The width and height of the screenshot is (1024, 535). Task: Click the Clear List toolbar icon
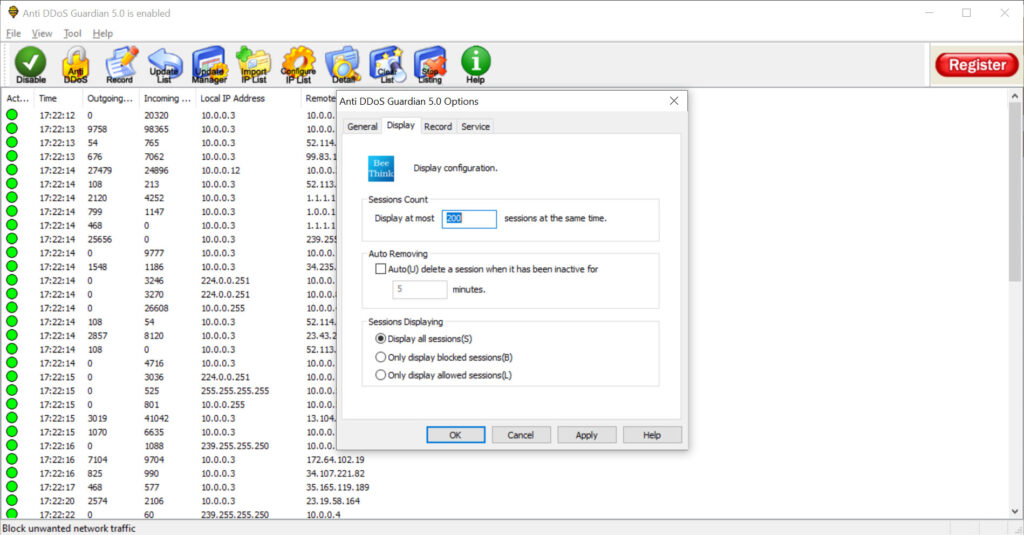386,65
